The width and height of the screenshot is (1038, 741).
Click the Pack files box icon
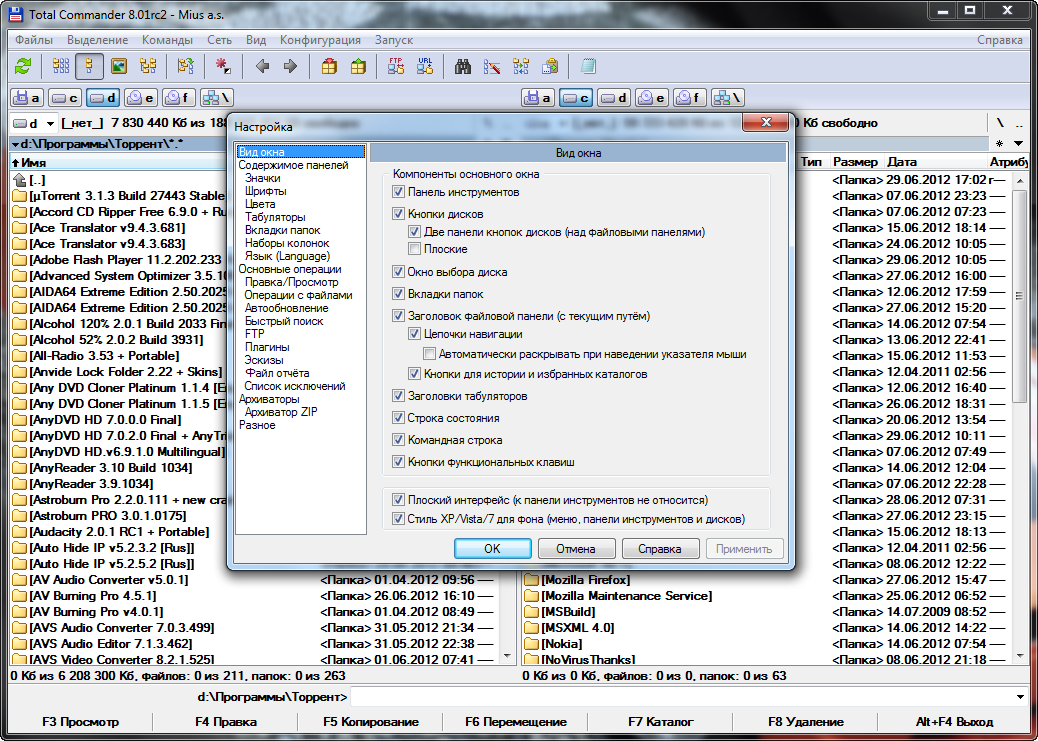coord(329,66)
